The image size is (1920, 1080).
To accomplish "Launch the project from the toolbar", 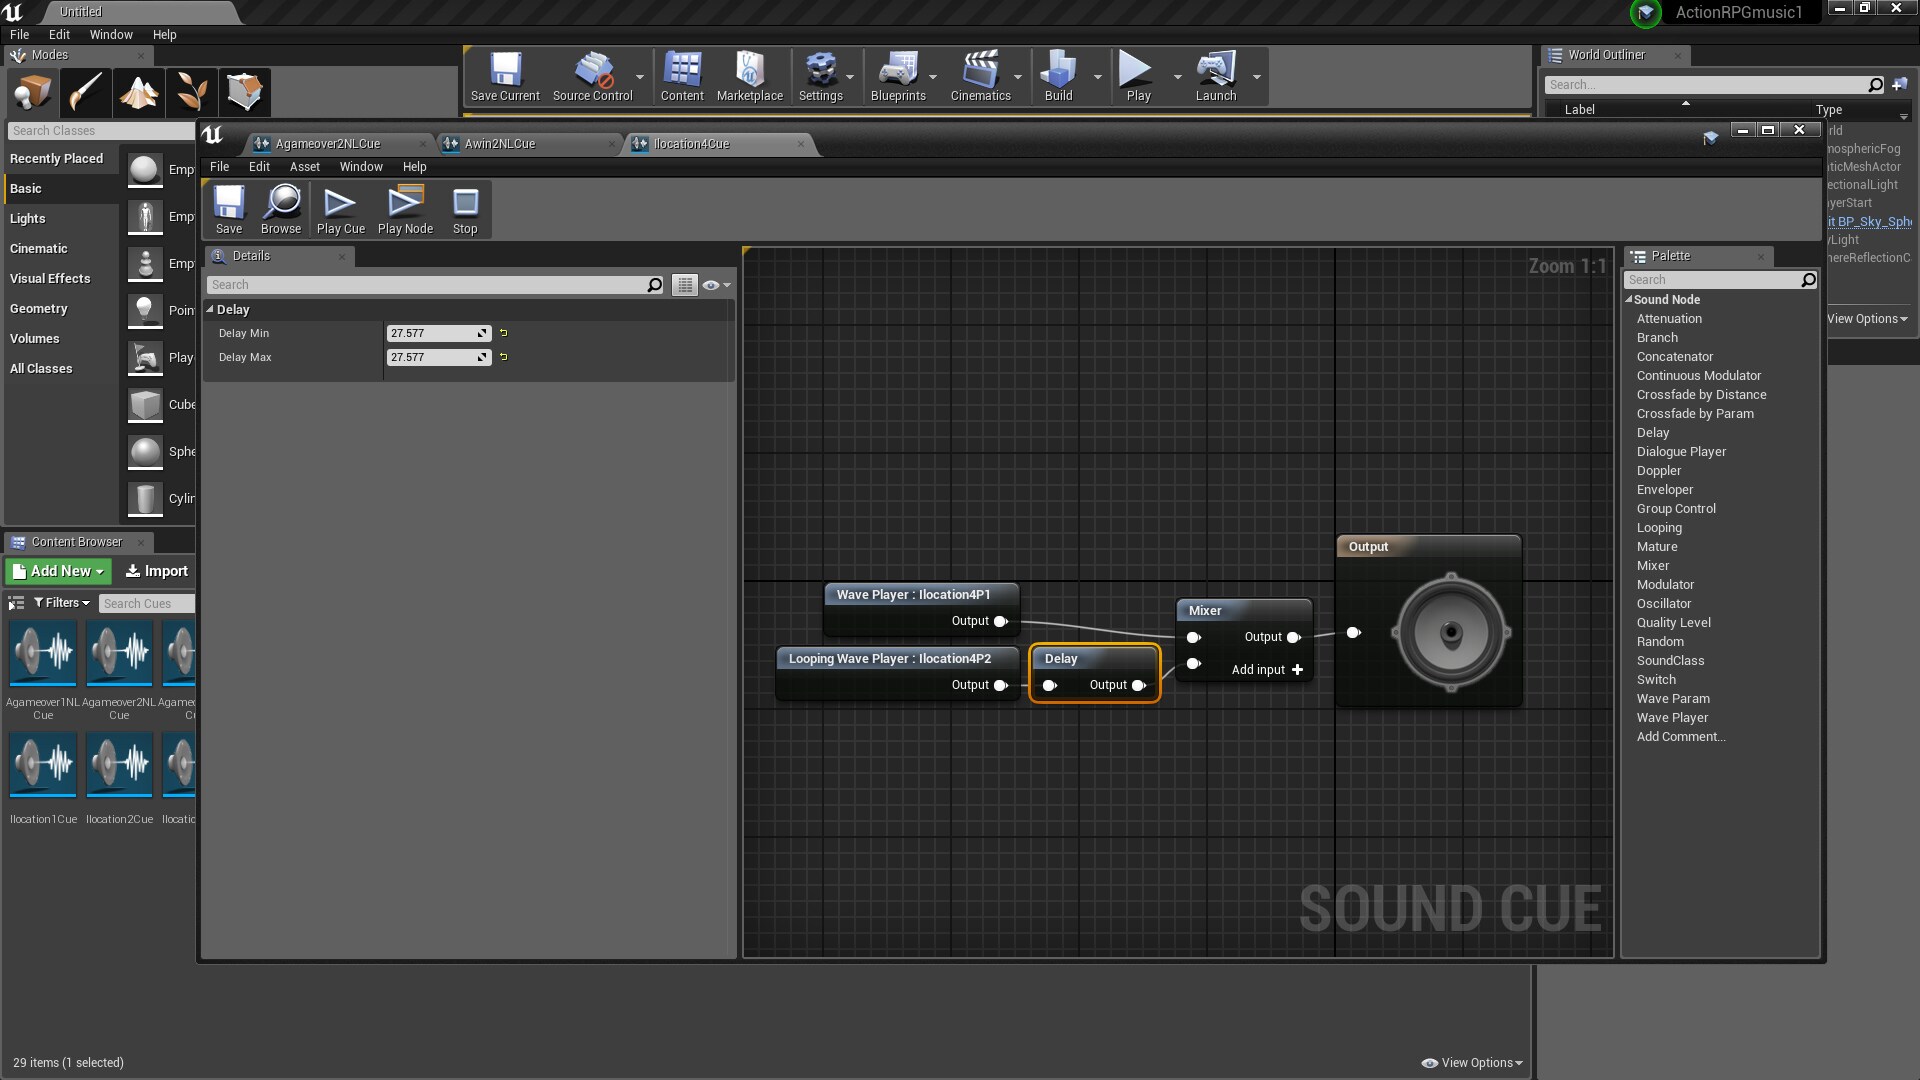I will [x=1216, y=75].
